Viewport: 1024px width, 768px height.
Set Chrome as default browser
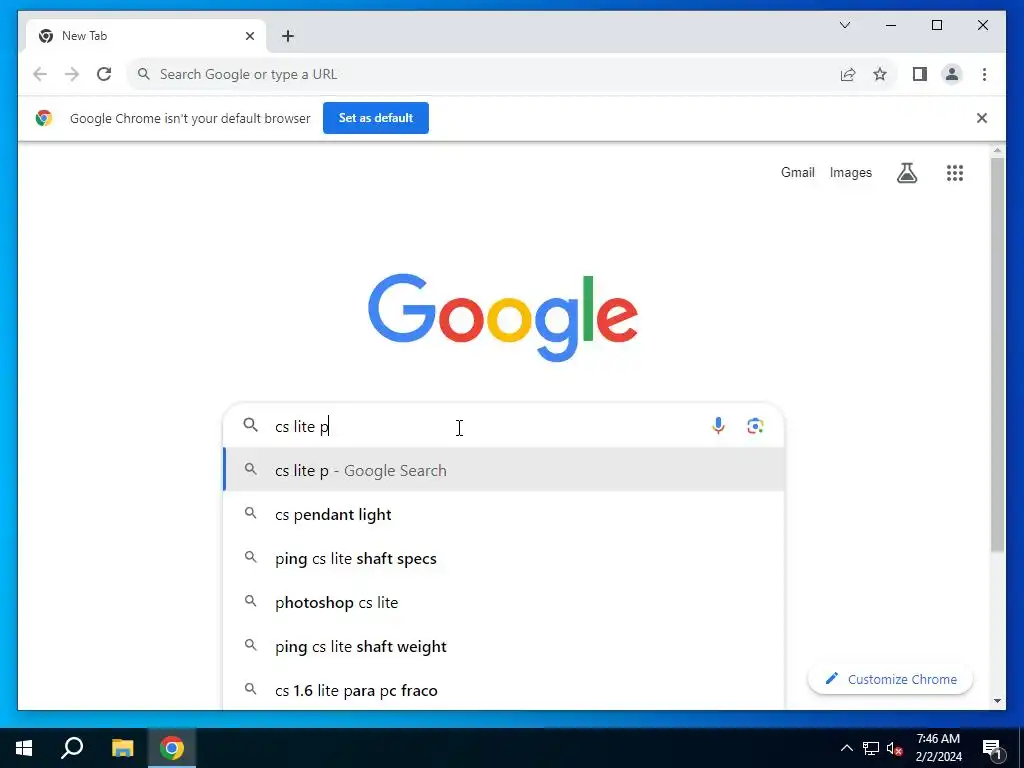tap(376, 118)
